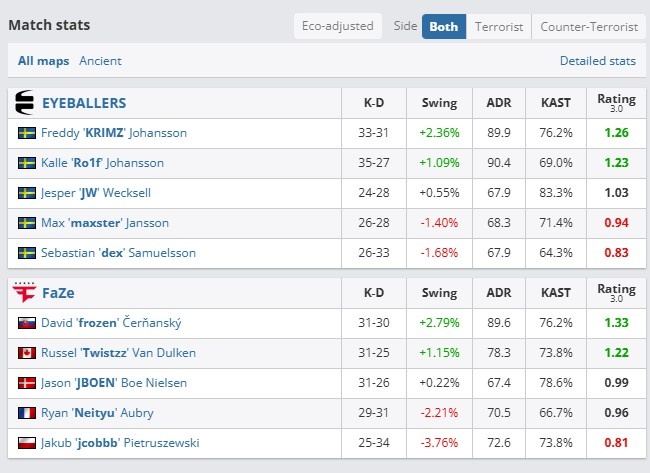Open the Ancient map tab
650x473 pixels.
(x=100, y=61)
